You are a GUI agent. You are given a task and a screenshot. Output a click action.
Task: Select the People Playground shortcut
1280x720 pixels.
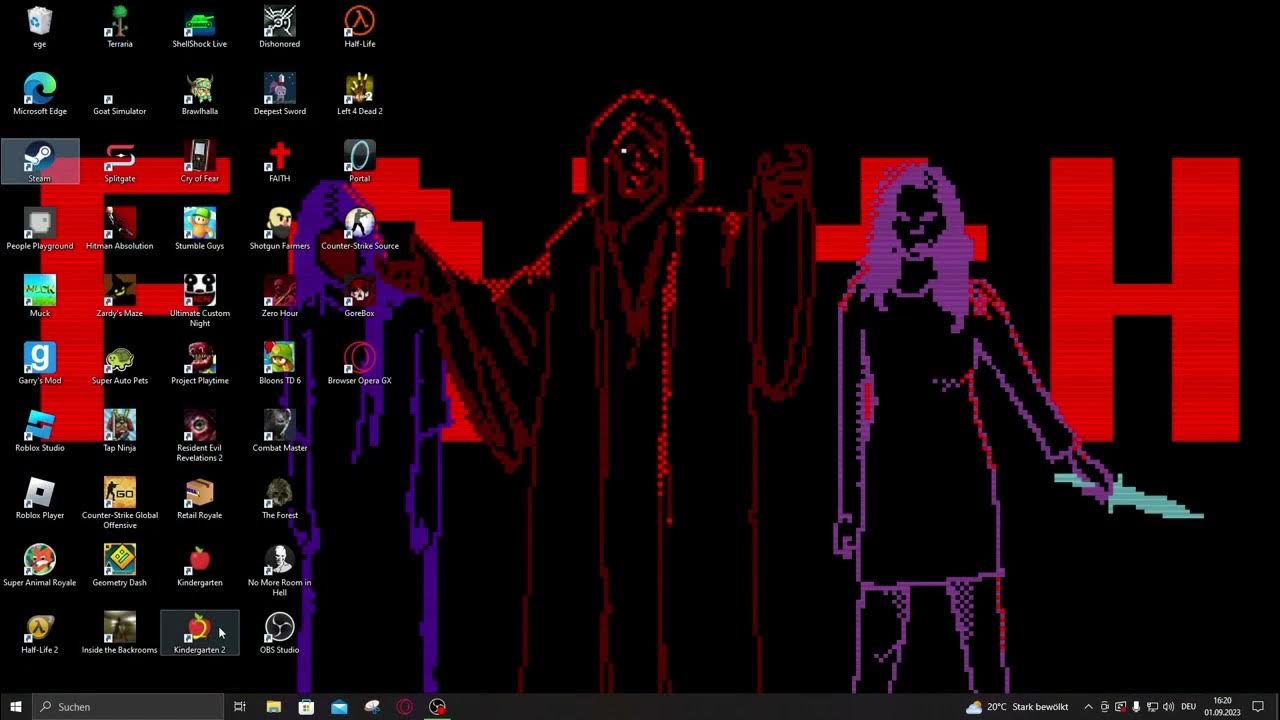click(40, 230)
